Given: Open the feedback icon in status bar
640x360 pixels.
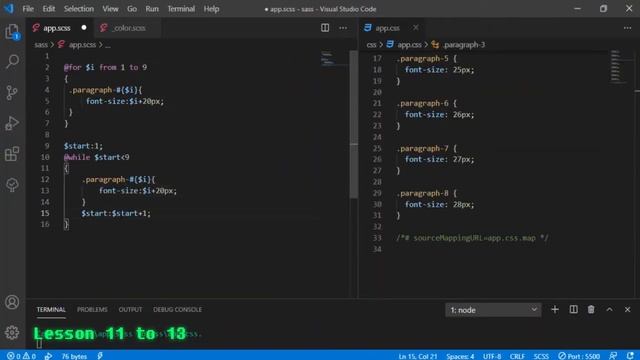Looking at the screenshot, I should (613, 356).
